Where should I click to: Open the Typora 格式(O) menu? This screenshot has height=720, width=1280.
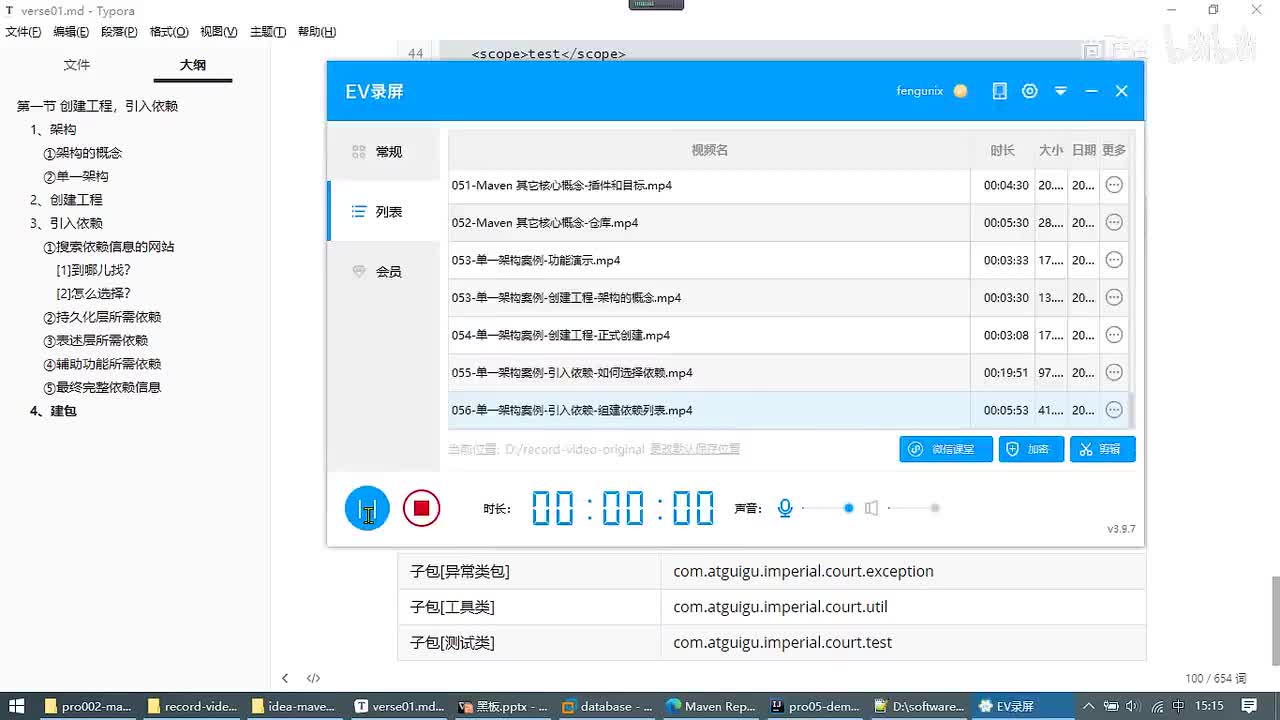click(x=169, y=32)
